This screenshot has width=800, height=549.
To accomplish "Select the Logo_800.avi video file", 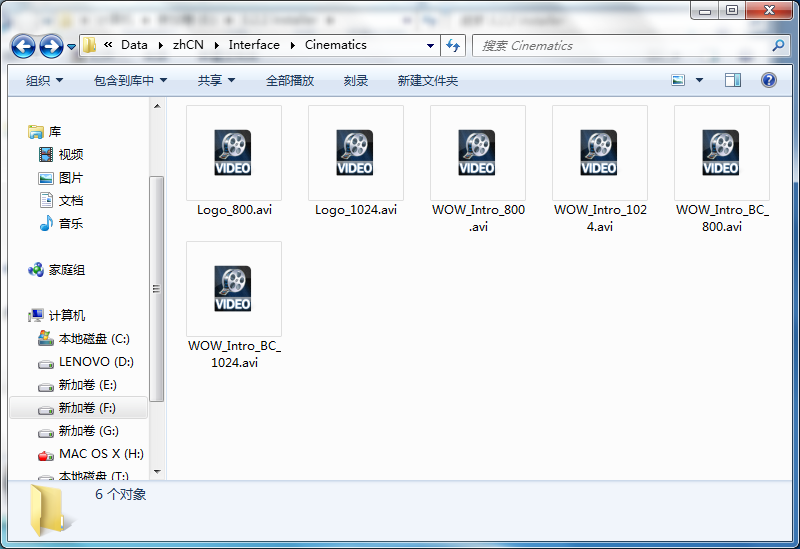I will [234, 160].
